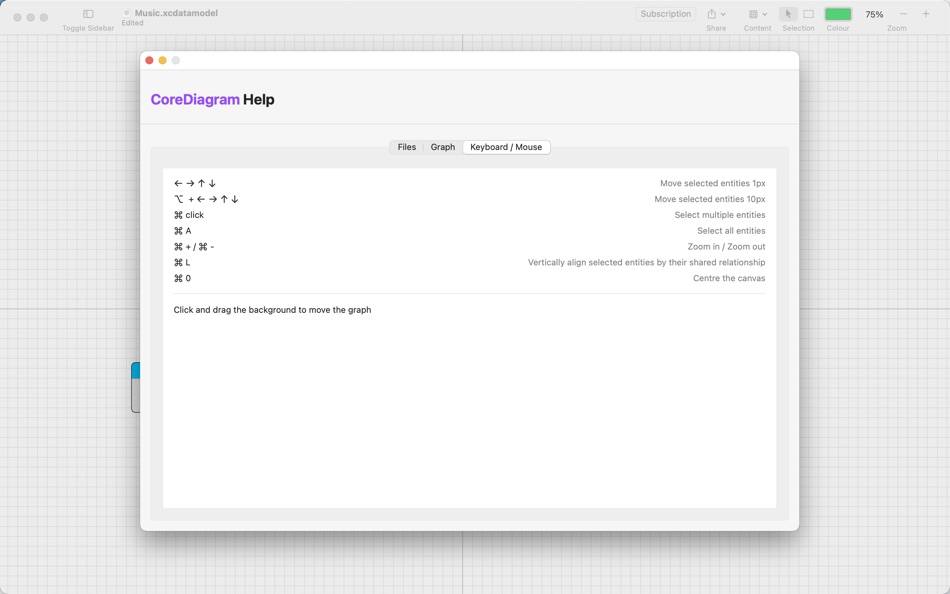Click 'Zoom in / Zoom out' text
The height and width of the screenshot is (594, 950).
pos(726,247)
